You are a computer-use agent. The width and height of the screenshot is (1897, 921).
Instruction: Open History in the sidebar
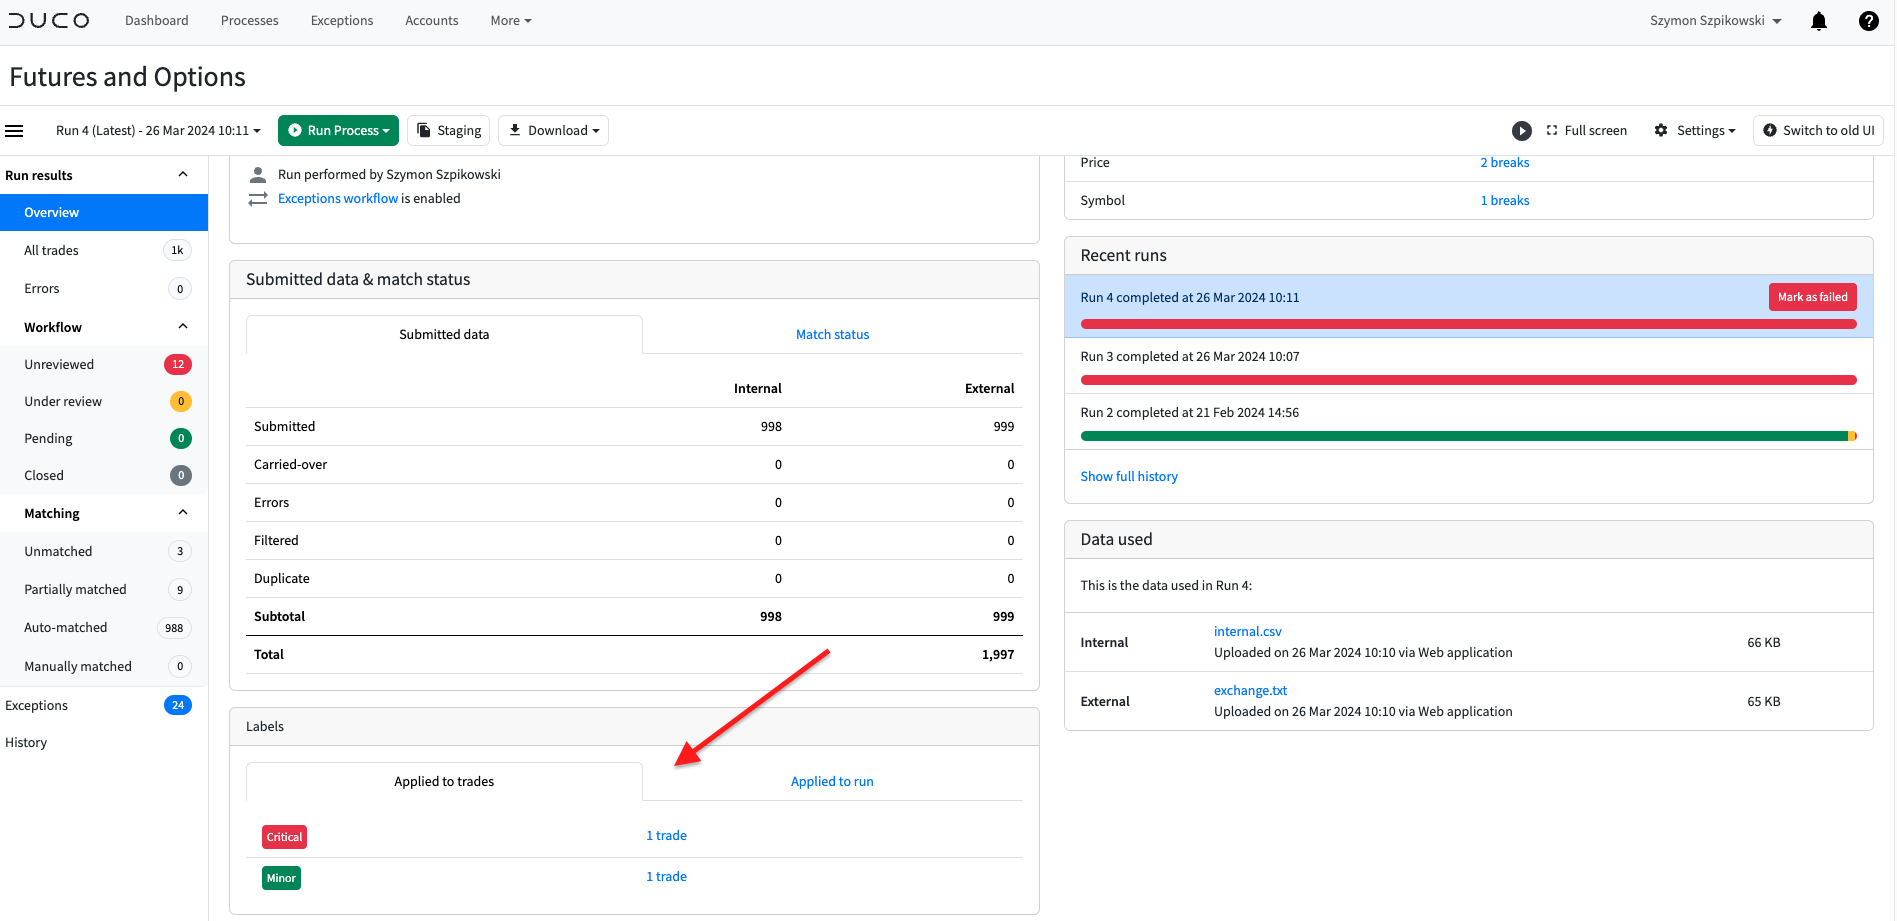(x=26, y=743)
